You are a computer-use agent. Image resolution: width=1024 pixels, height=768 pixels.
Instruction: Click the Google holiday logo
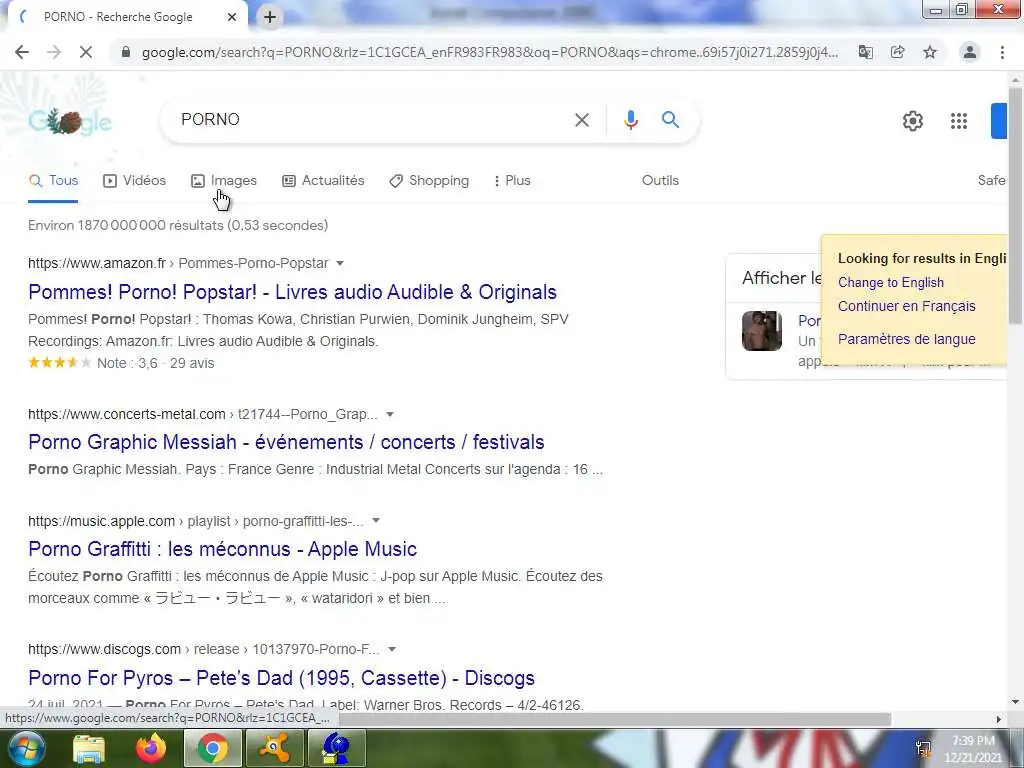[x=70, y=121]
